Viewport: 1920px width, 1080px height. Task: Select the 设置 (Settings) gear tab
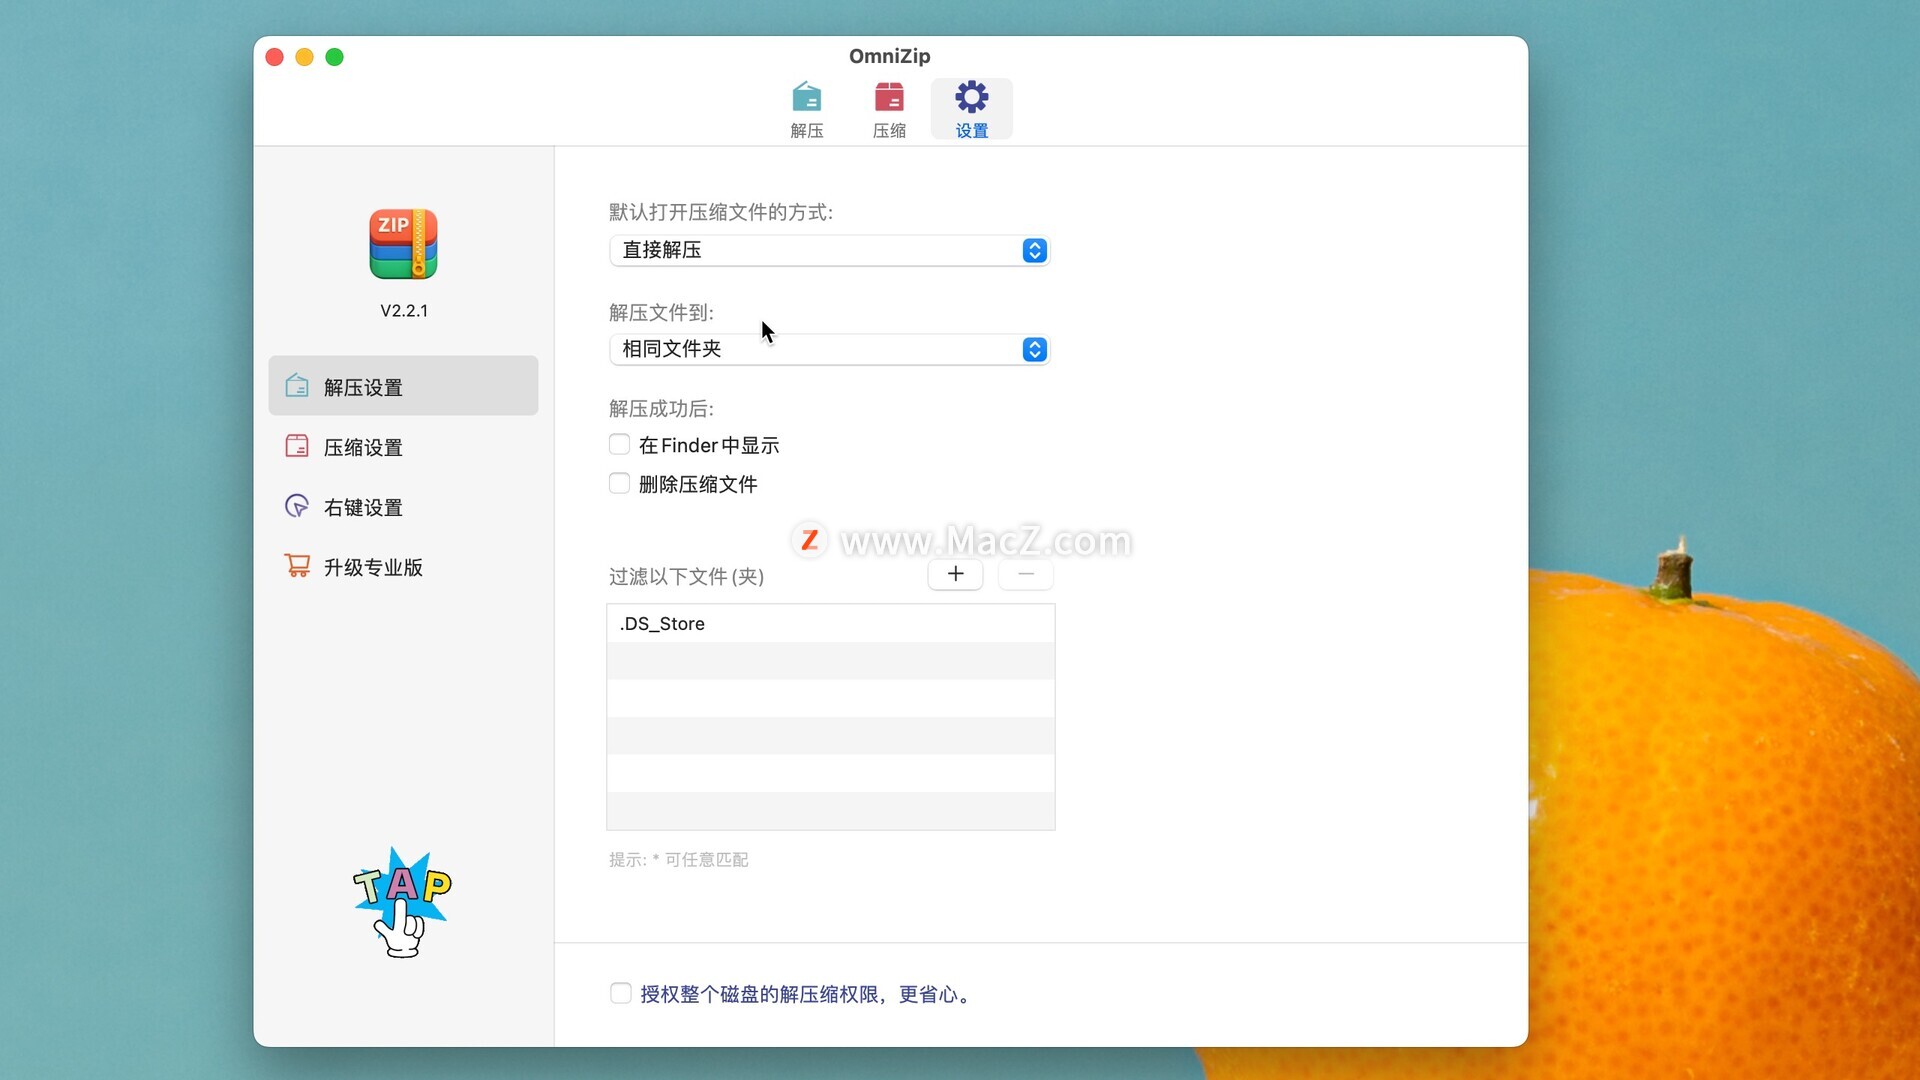tap(971, 109)
